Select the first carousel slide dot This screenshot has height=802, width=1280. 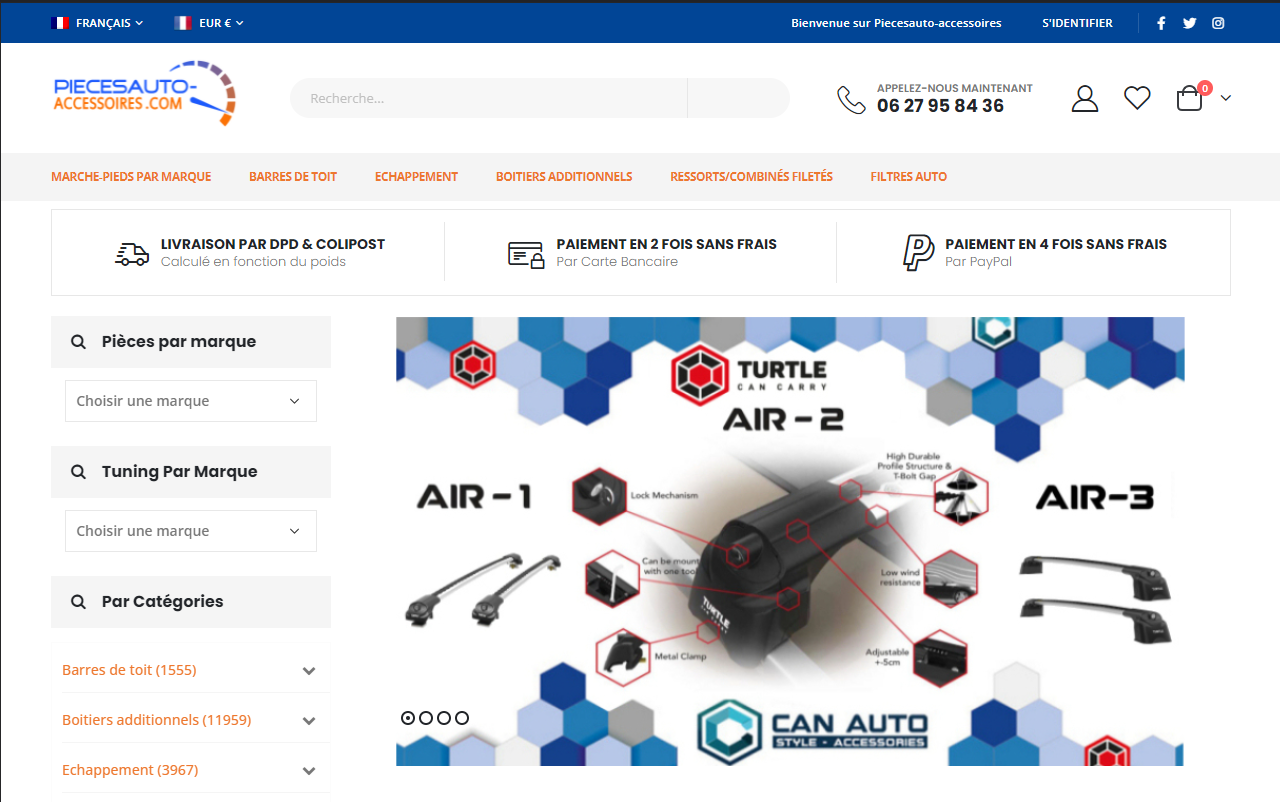[408, 718]
